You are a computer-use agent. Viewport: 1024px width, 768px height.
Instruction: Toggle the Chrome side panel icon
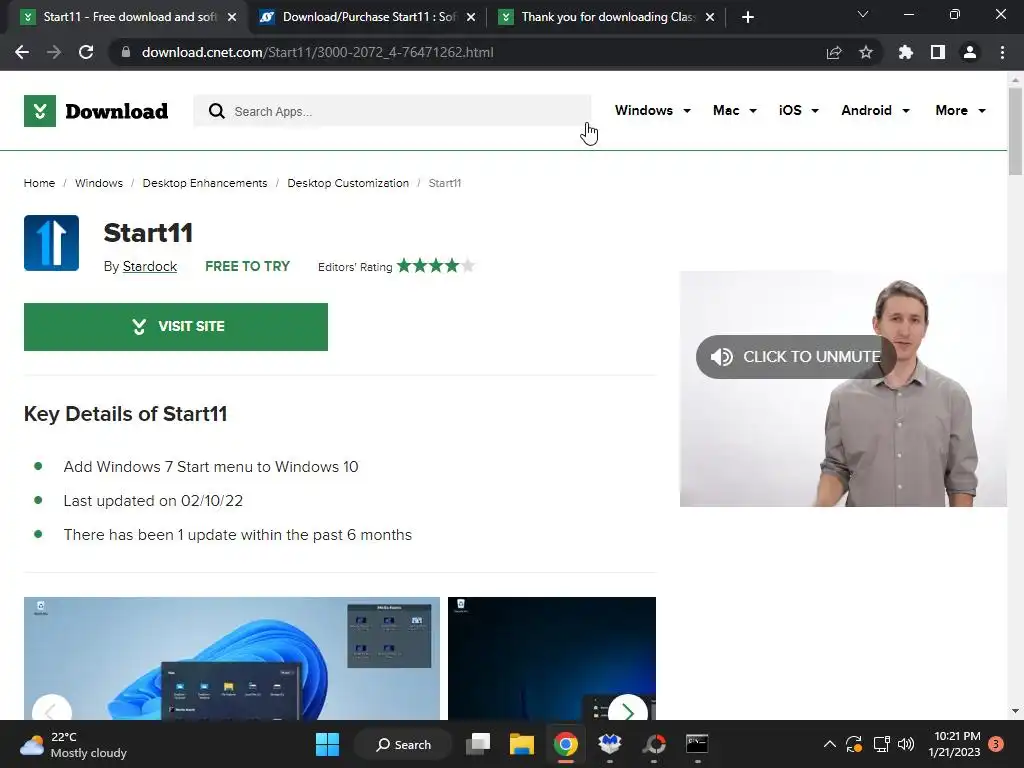[938, 52]
